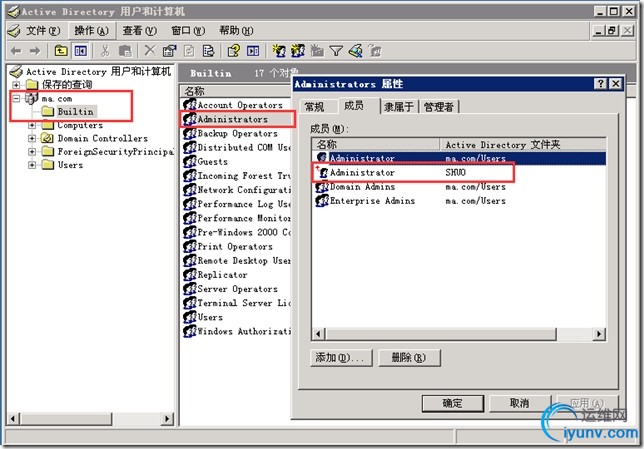Viewport: 644px width, 449px height.
Task: Open Properties via the toolbar icon
Action: (x=169, y=51)
